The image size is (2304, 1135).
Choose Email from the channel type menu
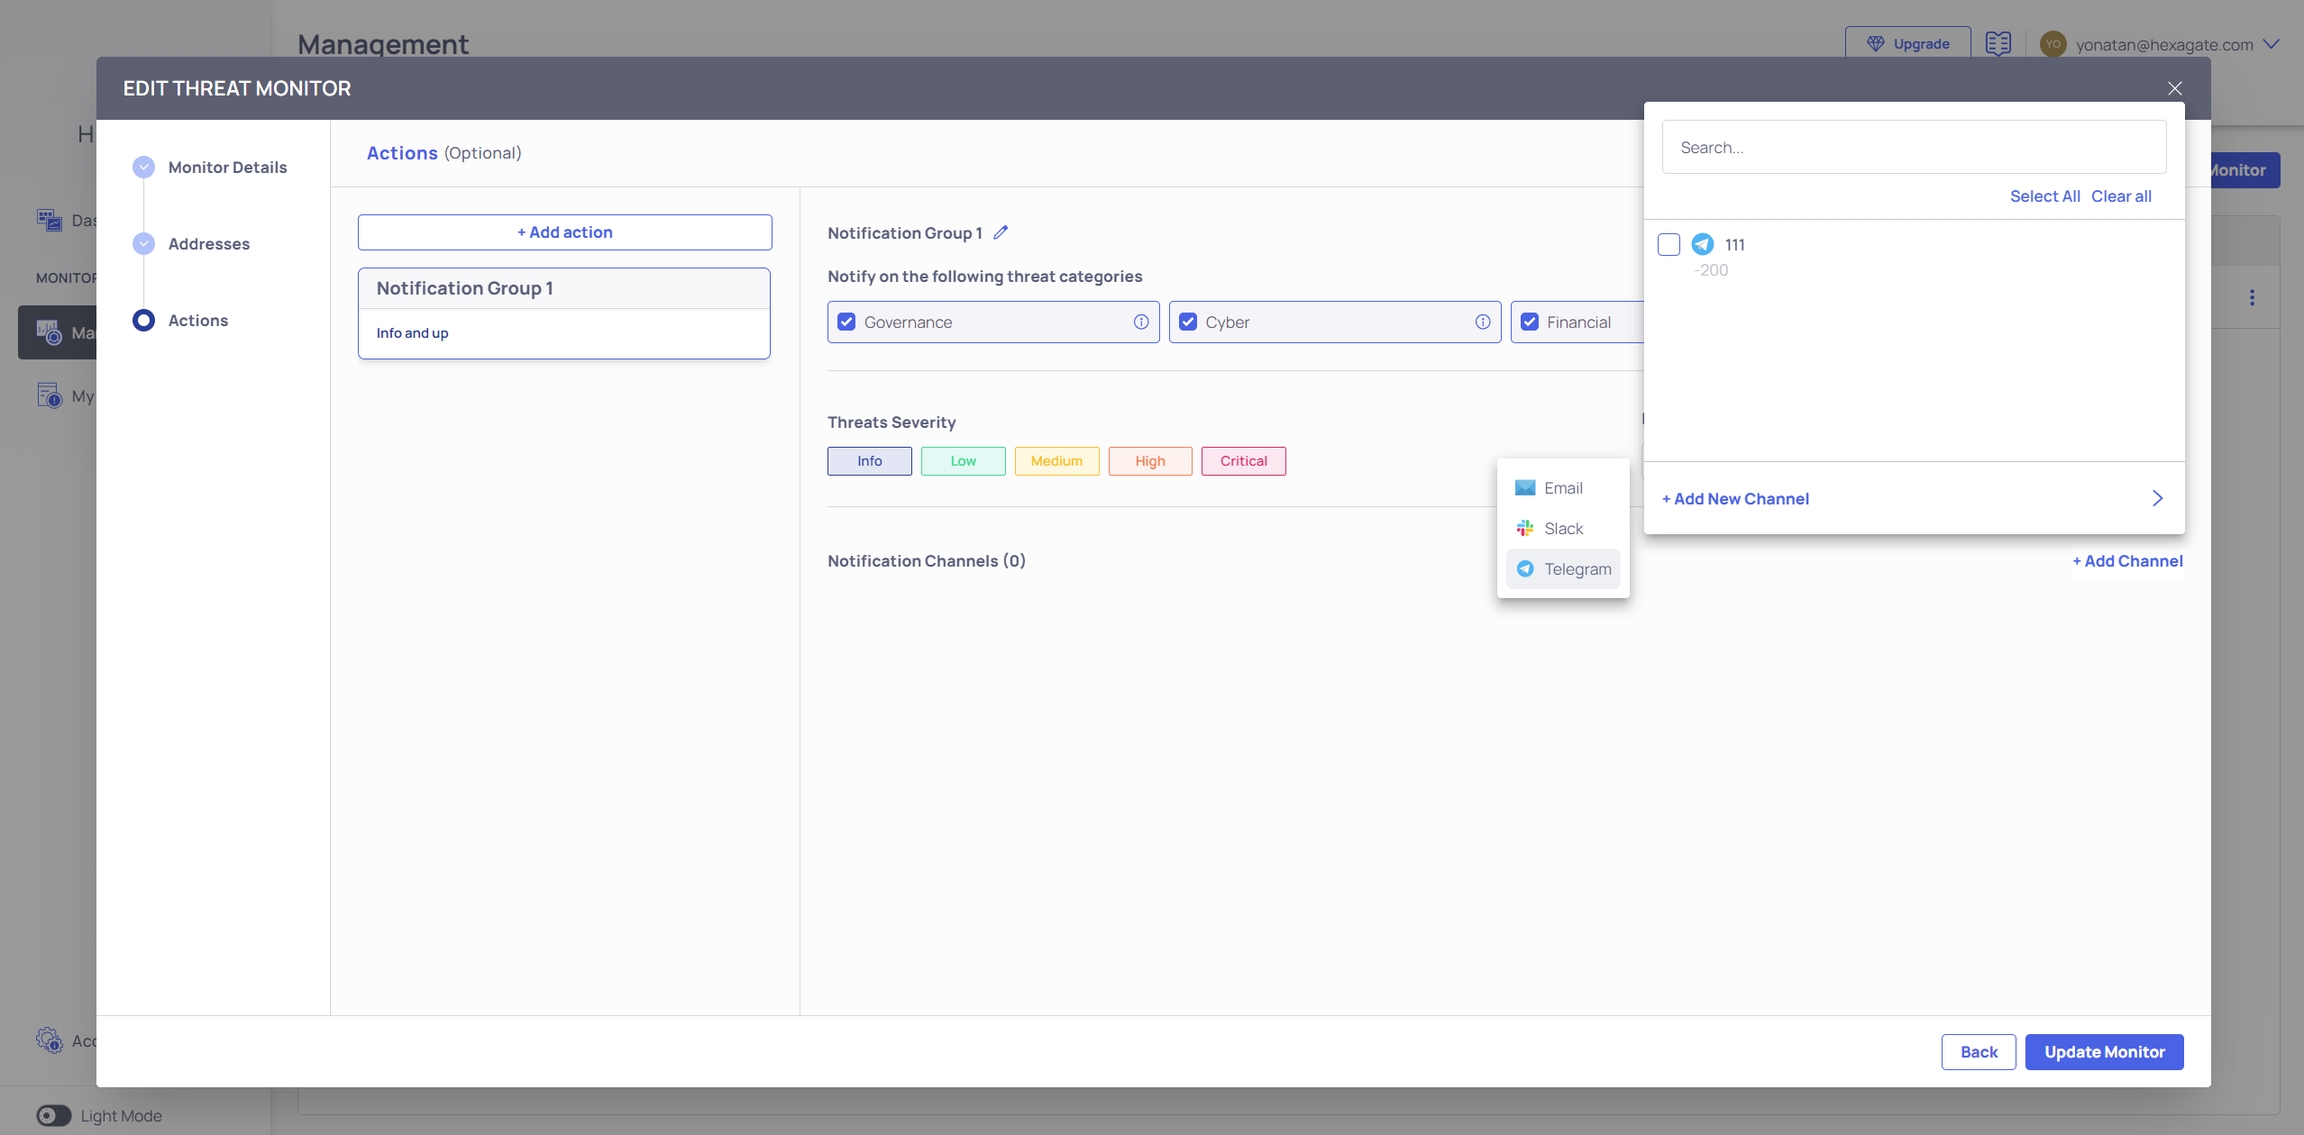tap(1562, 488)
